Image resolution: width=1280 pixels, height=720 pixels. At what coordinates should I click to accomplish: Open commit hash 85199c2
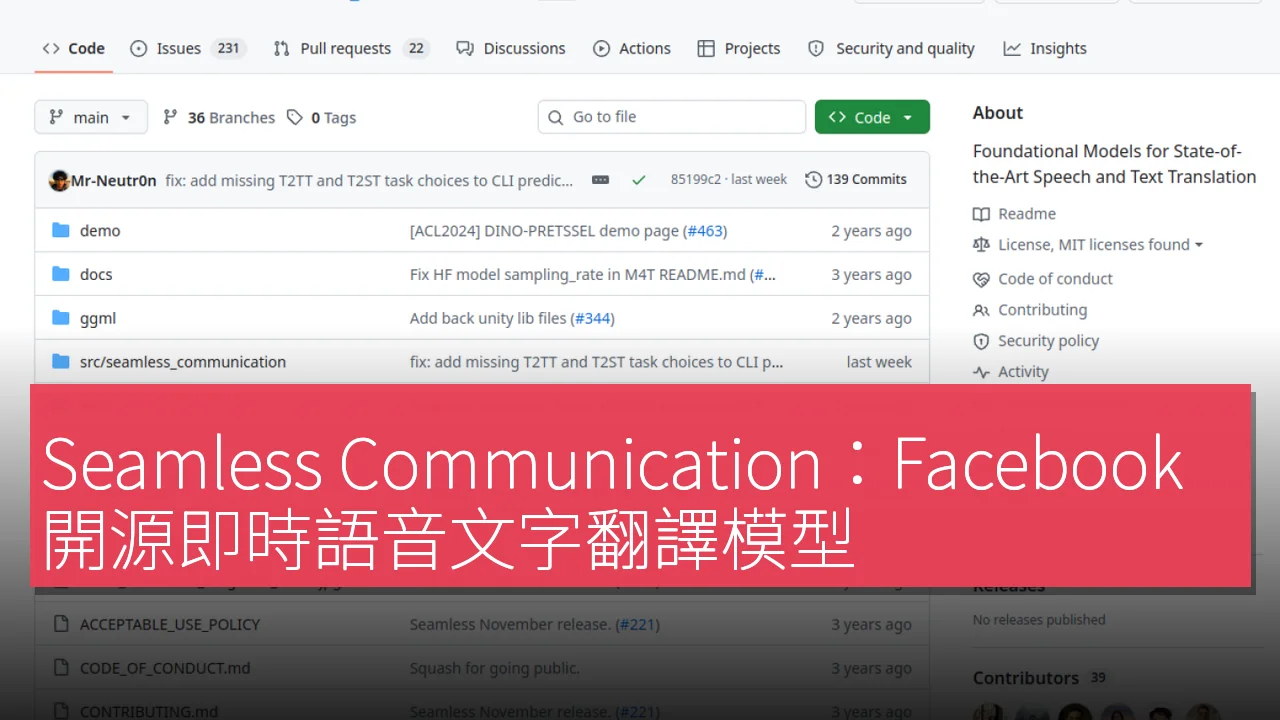[x=695, y=180]
